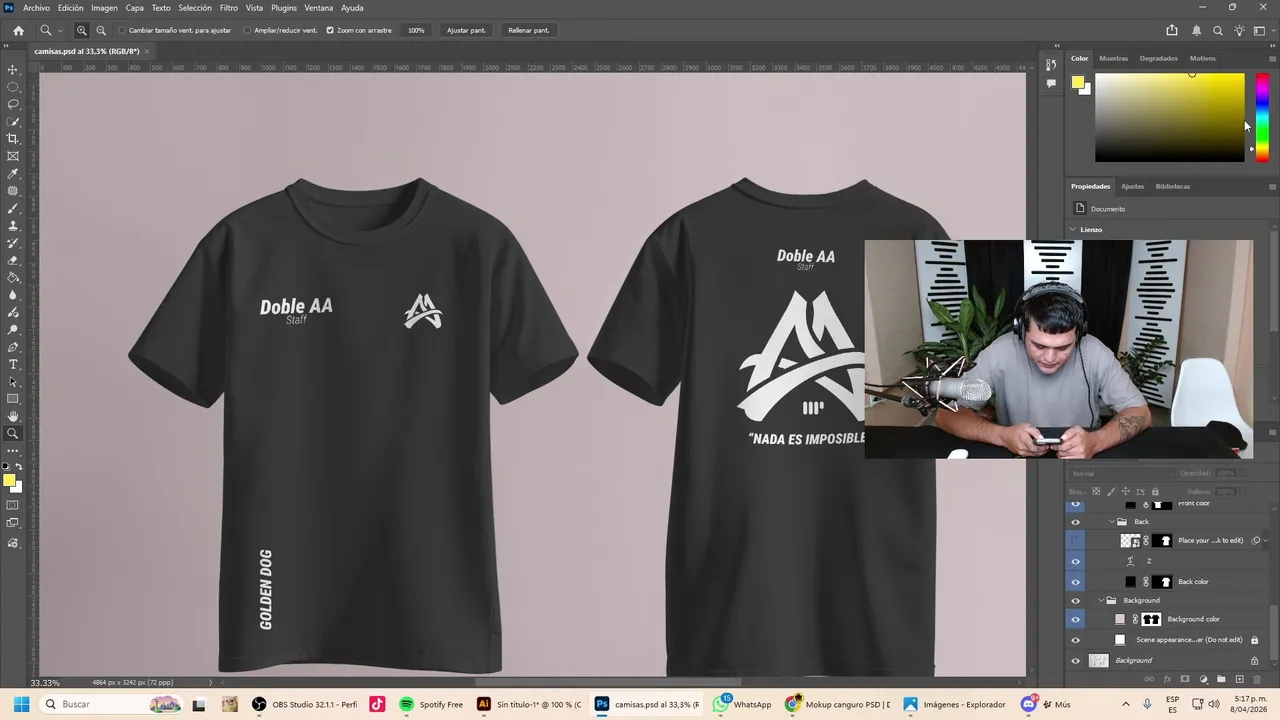Select the Path Selection arrow tool
This screenshot has height=720, width=1280.
coord(13,382)
